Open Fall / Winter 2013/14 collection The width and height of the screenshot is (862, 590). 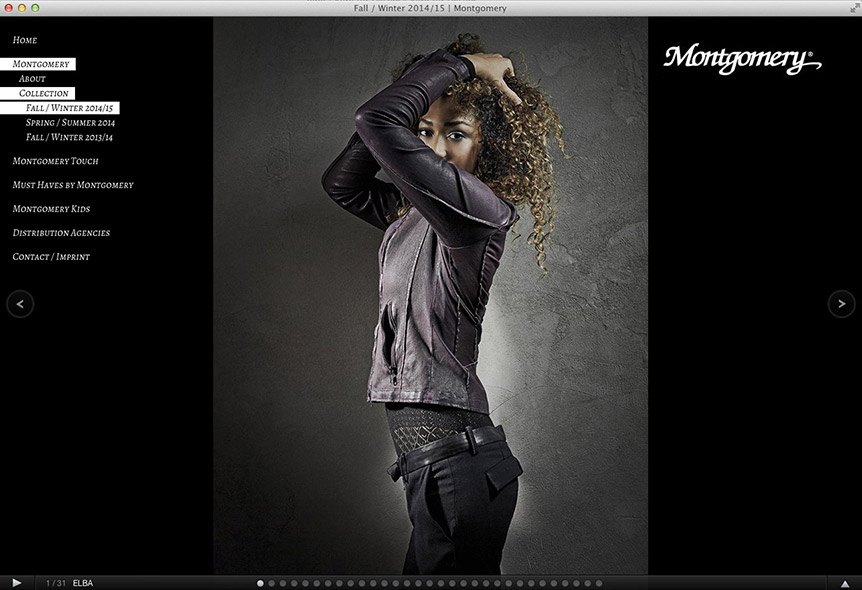click(x=69, y=137)
